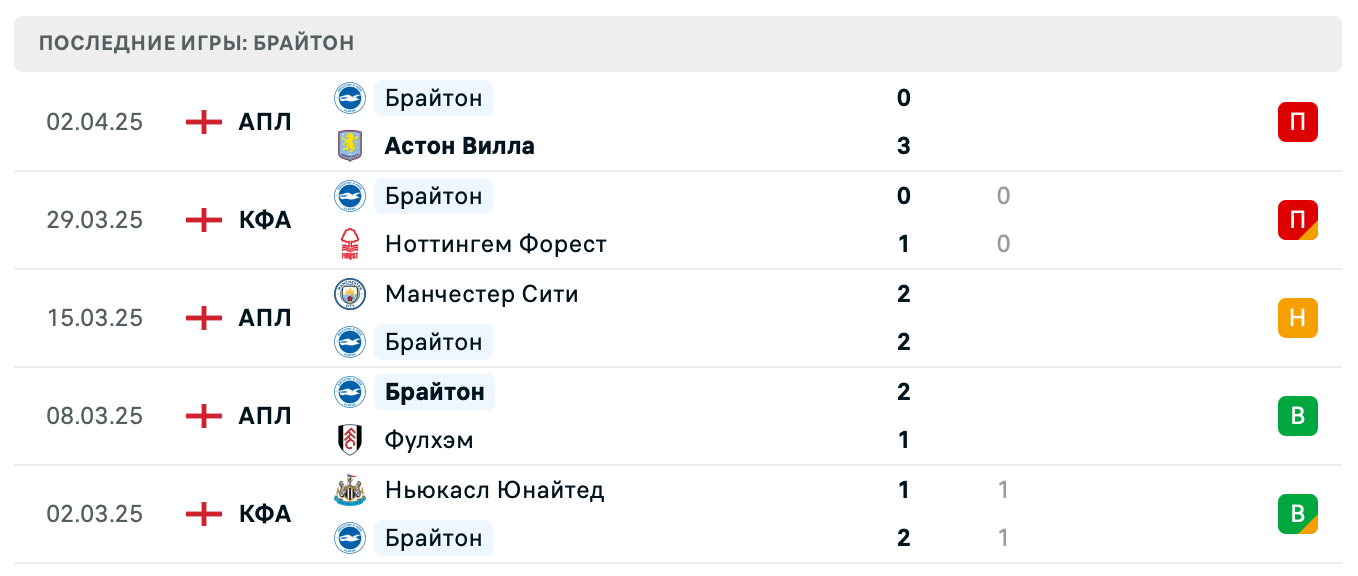Click the orange Н draw result badge
This screenshot has width=1358, height=576.
[1297, 318]
